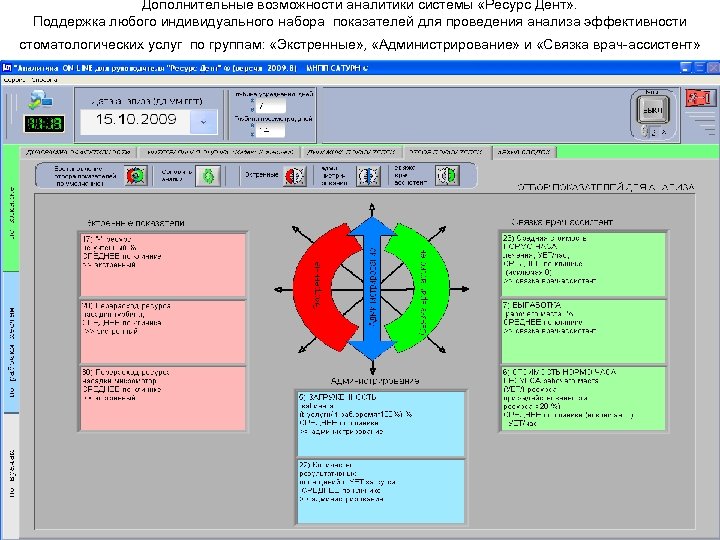The height and width of the screenshot is (540, 720).
Task: Click the Связка врач-ассистент heading
Action: click(x=562, y=222)
